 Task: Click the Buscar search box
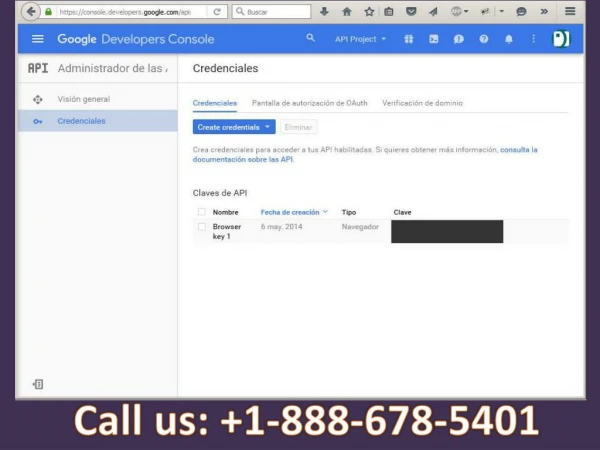(271, 11)
